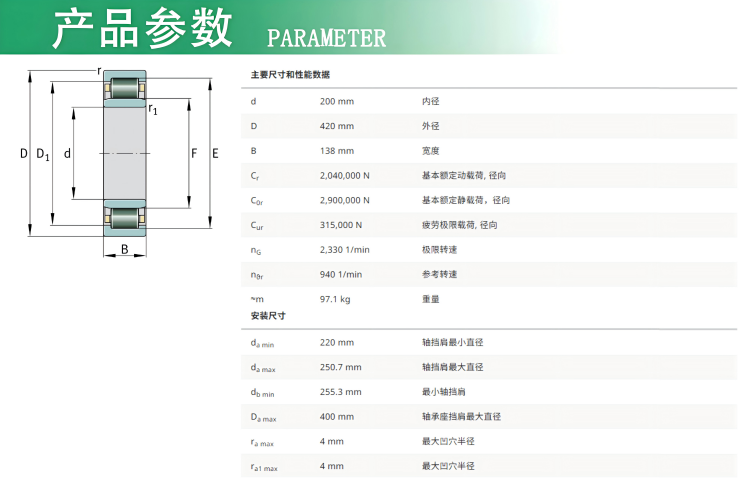Image resolution: width=750 pixels, height=489 pixels.
Task: Select the 315,000 N fatigue load value
Action: (340, 225)
